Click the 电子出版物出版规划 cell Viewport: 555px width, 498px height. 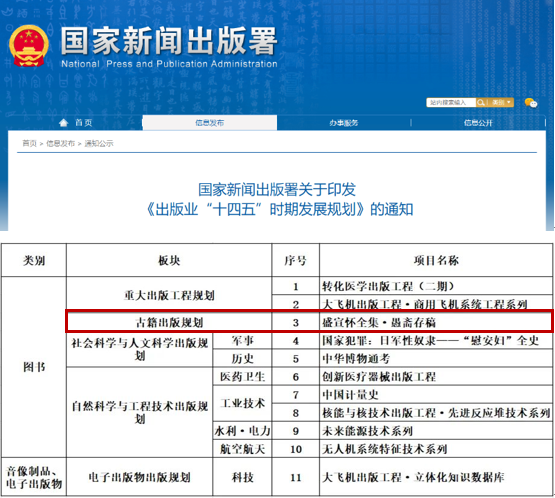[x=139, y=477]
